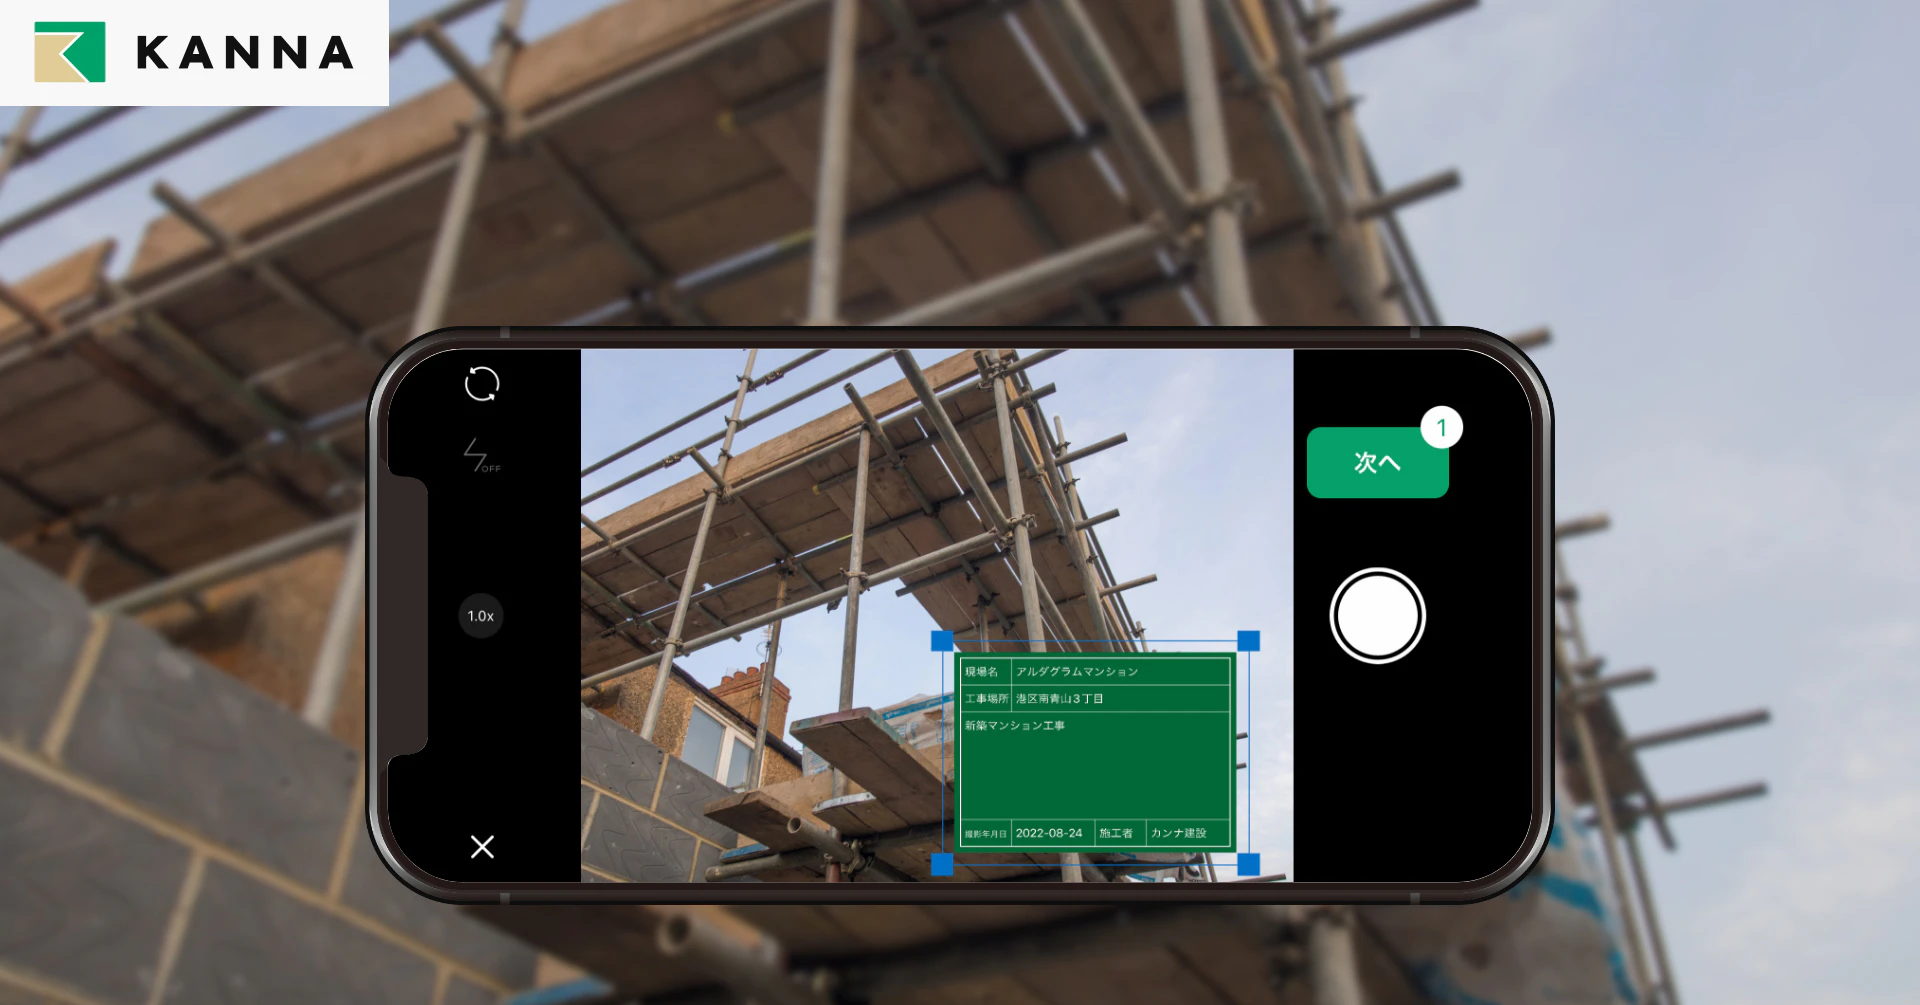Select the top-right blue resize handle
1920x1005 pixels.
click(x=1249, y=641)
